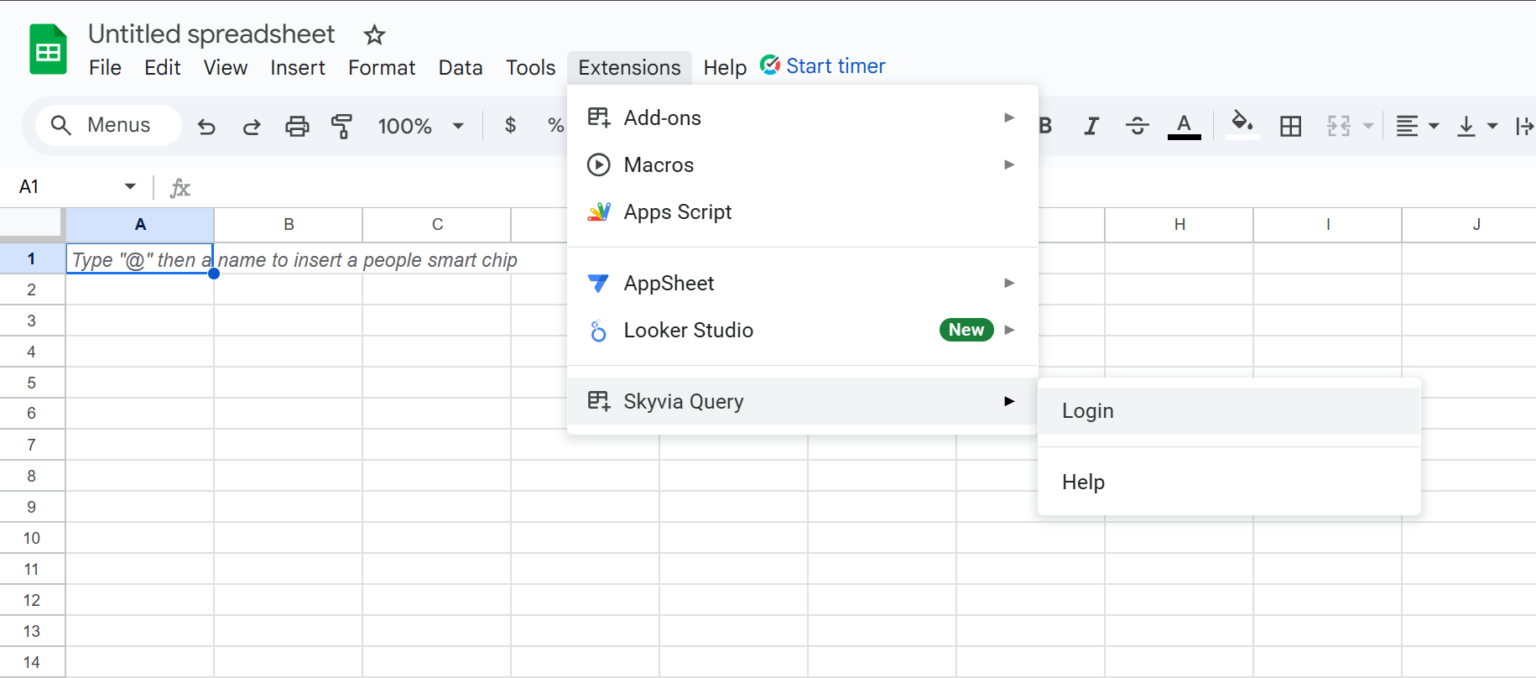The height and width of the screenshot is (678, 1536).
Task: Select Login under Skyvia Query
Action: click(x=1087, y=410)
